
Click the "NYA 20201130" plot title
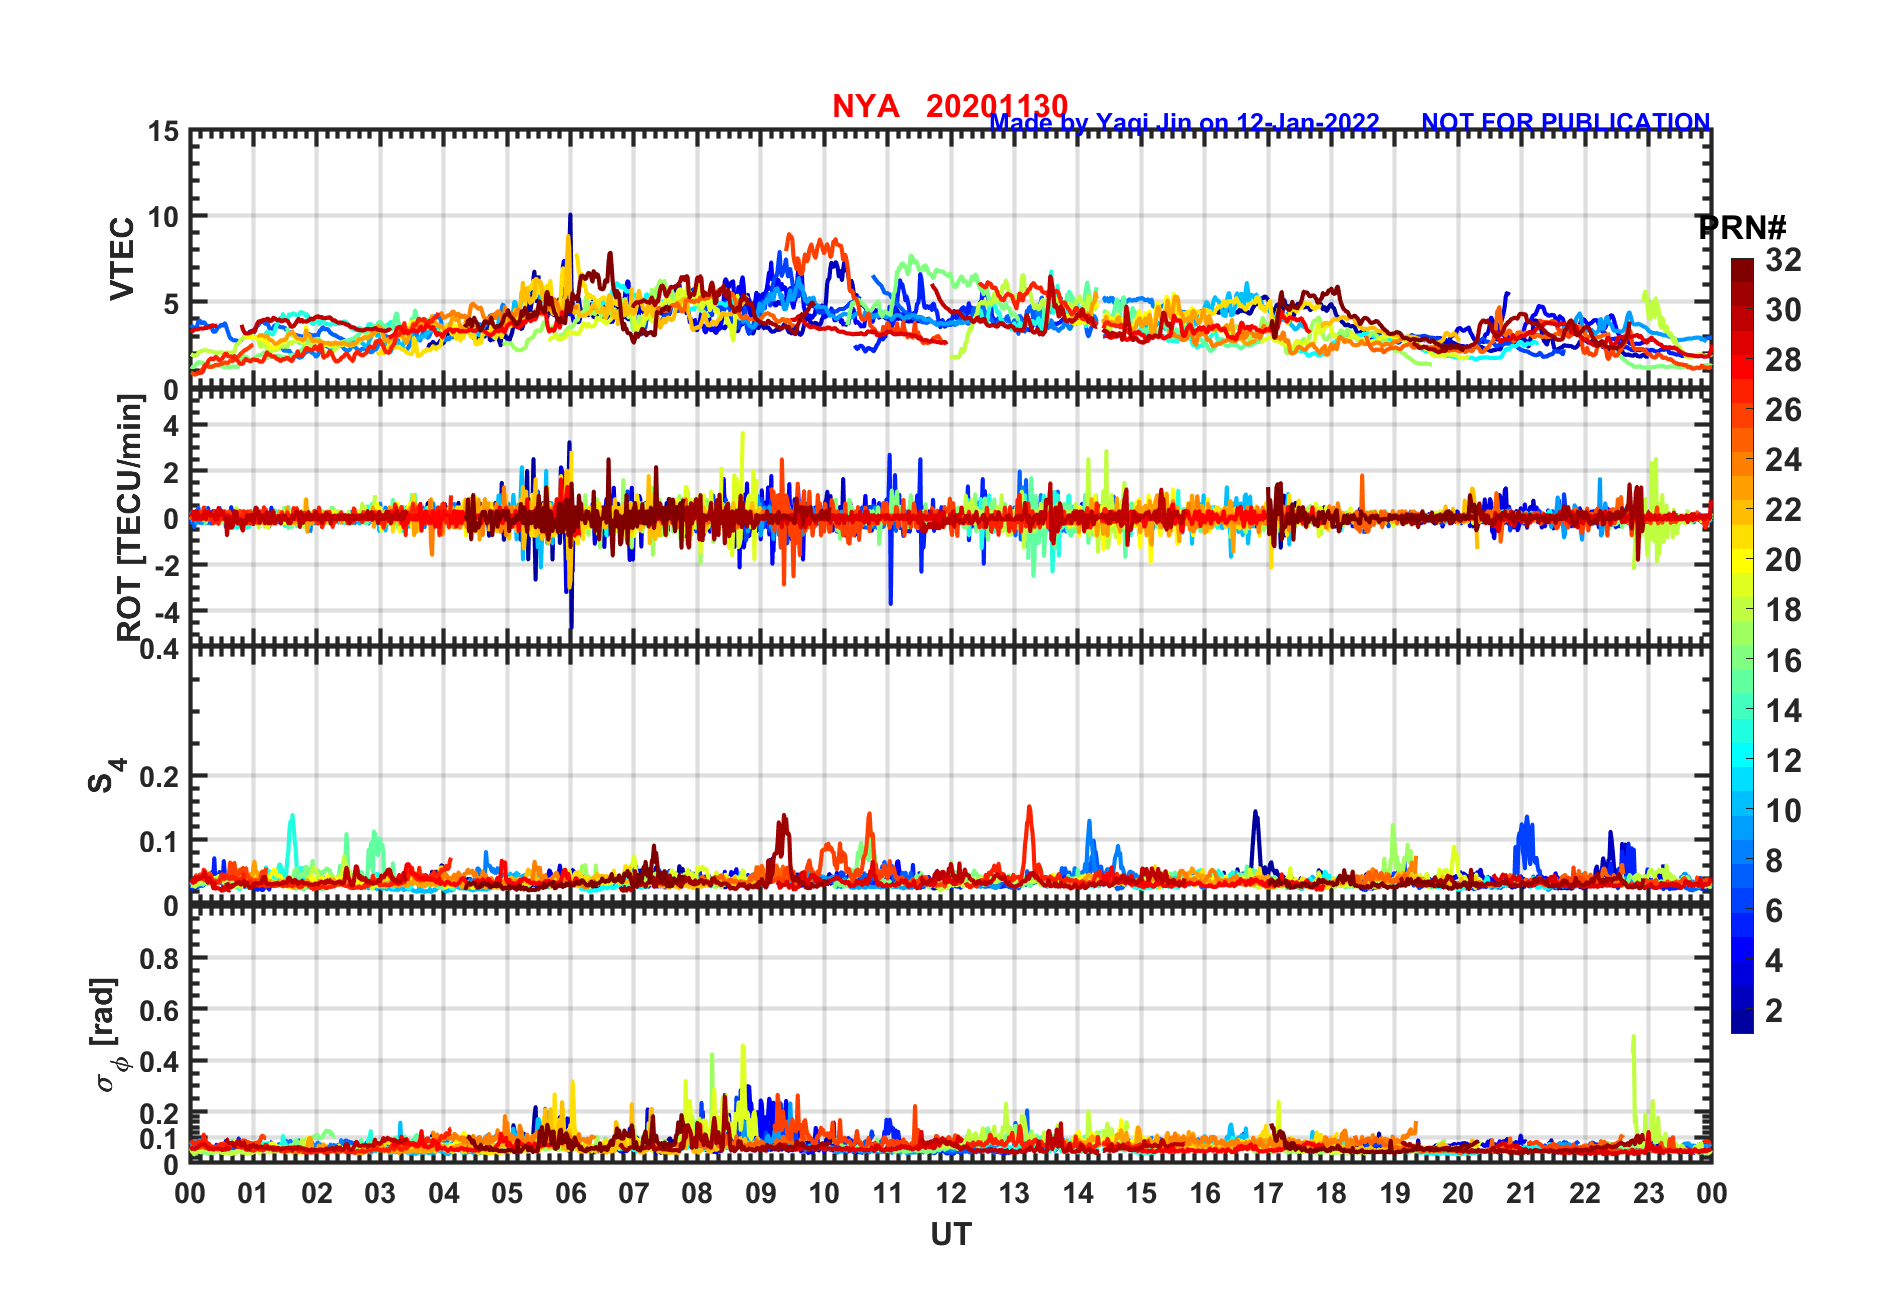[950, 106]
